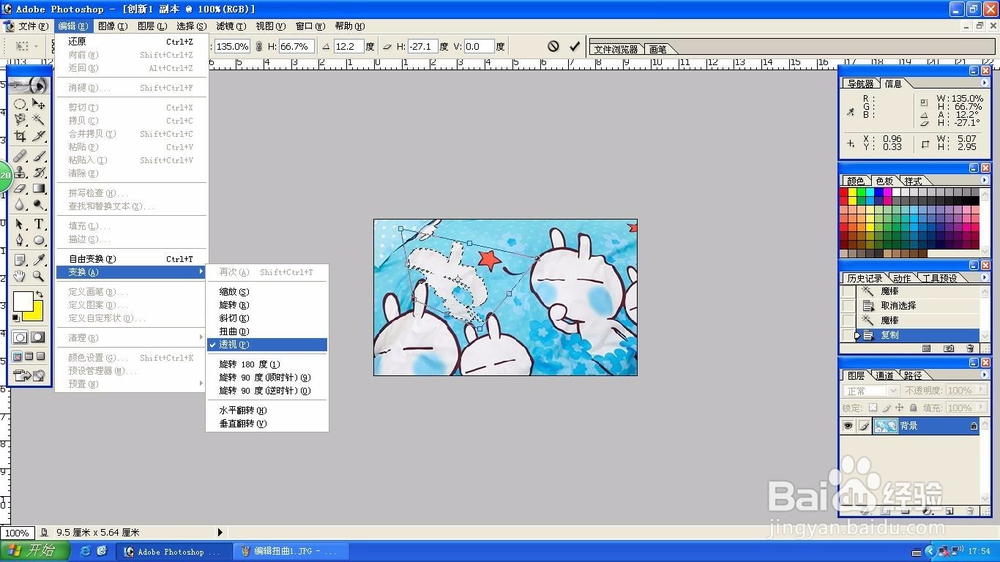This screenshot has width=1000, height=562.
Task: Open status bar info arrow menu
Action: 219,532
